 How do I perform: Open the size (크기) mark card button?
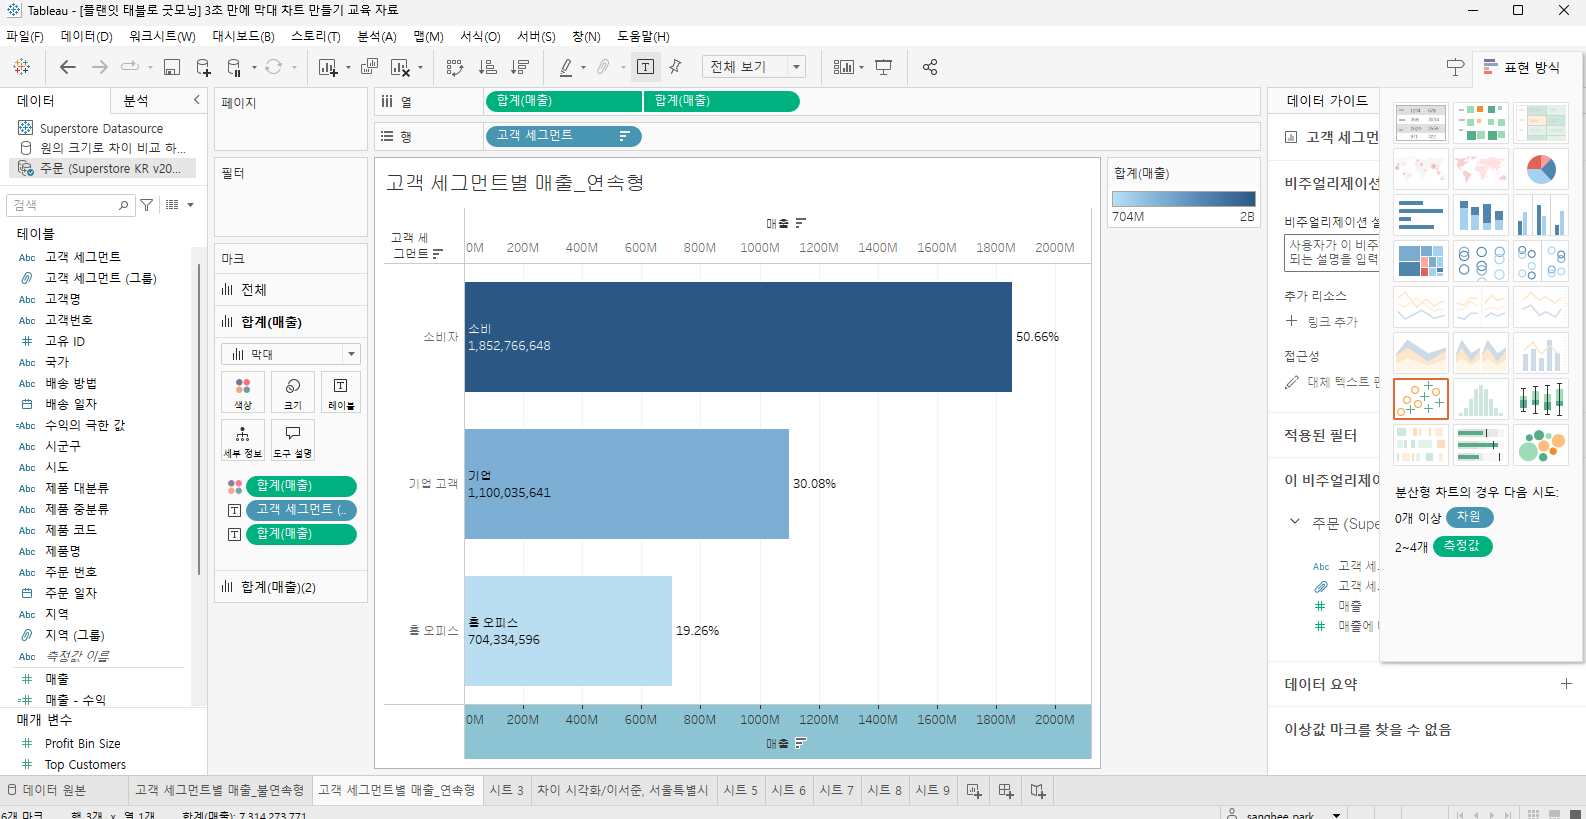coord(293,392)
